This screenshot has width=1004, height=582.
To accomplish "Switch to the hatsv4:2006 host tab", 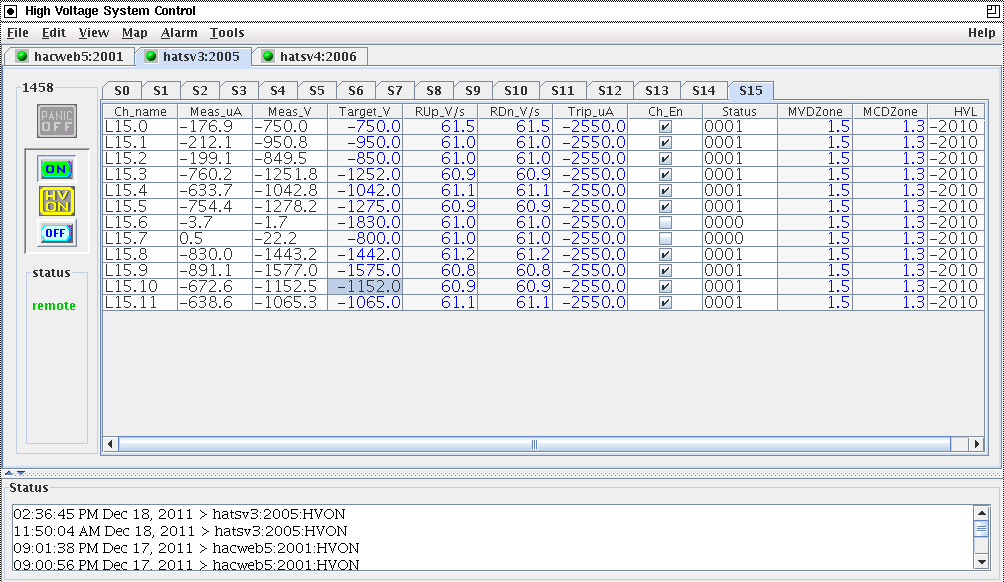I will coord(310,56).
